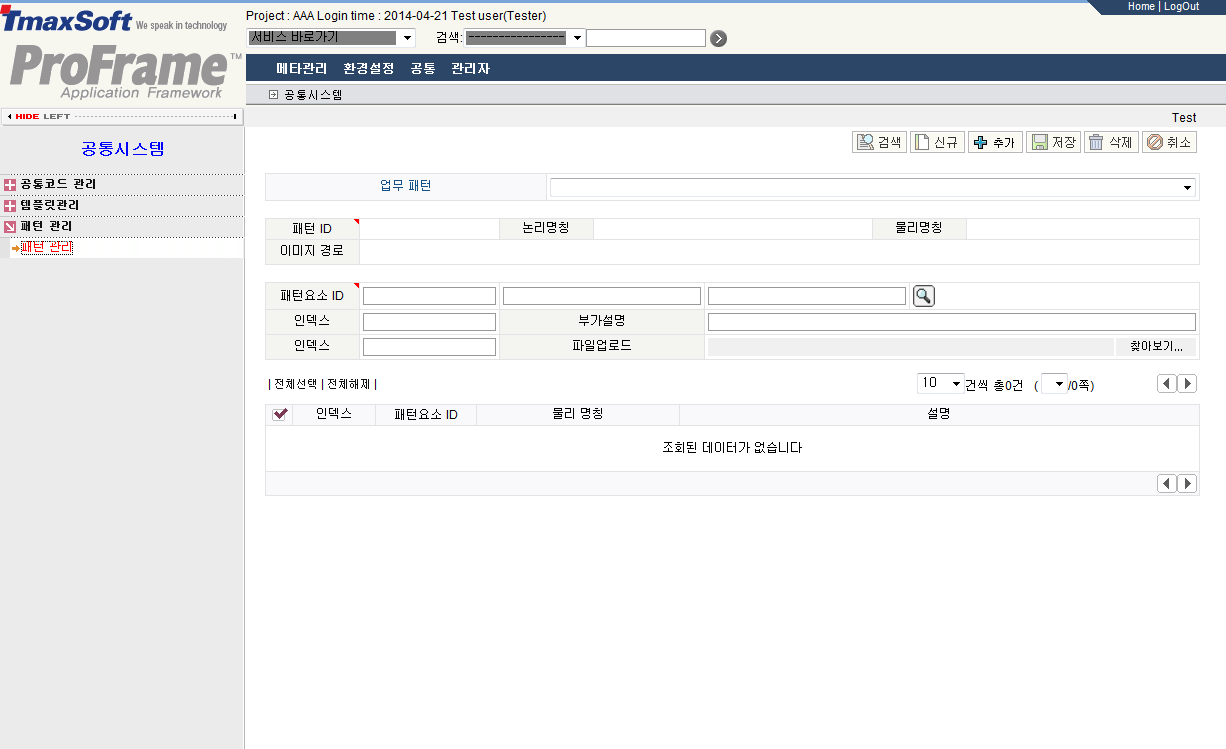The height and width of the screenshot is (749, 1226).
Task: Change page size using the 10 dropdown
Action: 939,382
